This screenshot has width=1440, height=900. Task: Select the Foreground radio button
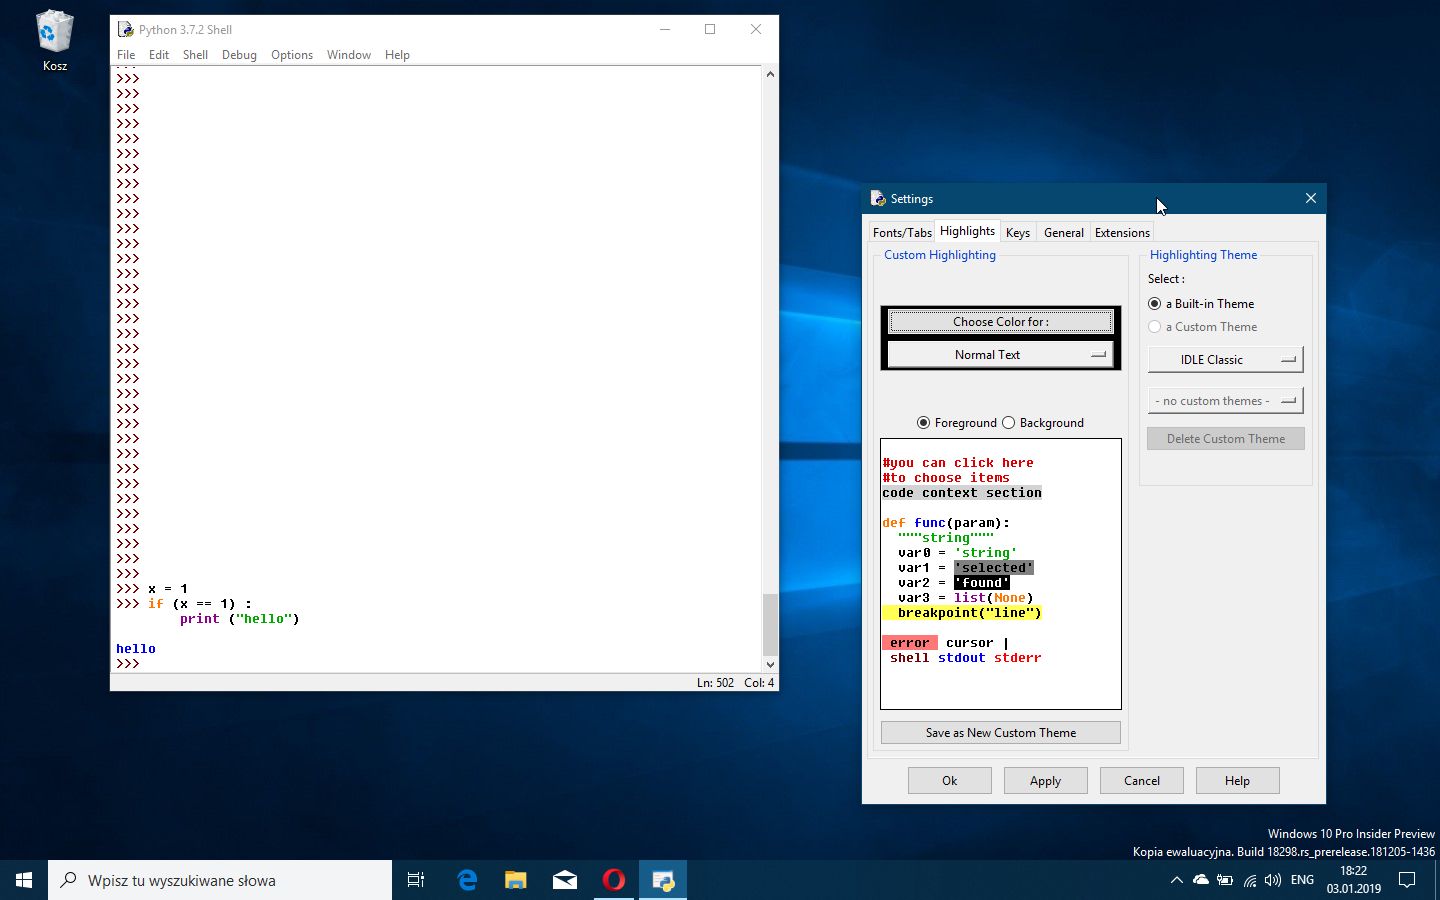pyautogui.click(x=924, y=423)
